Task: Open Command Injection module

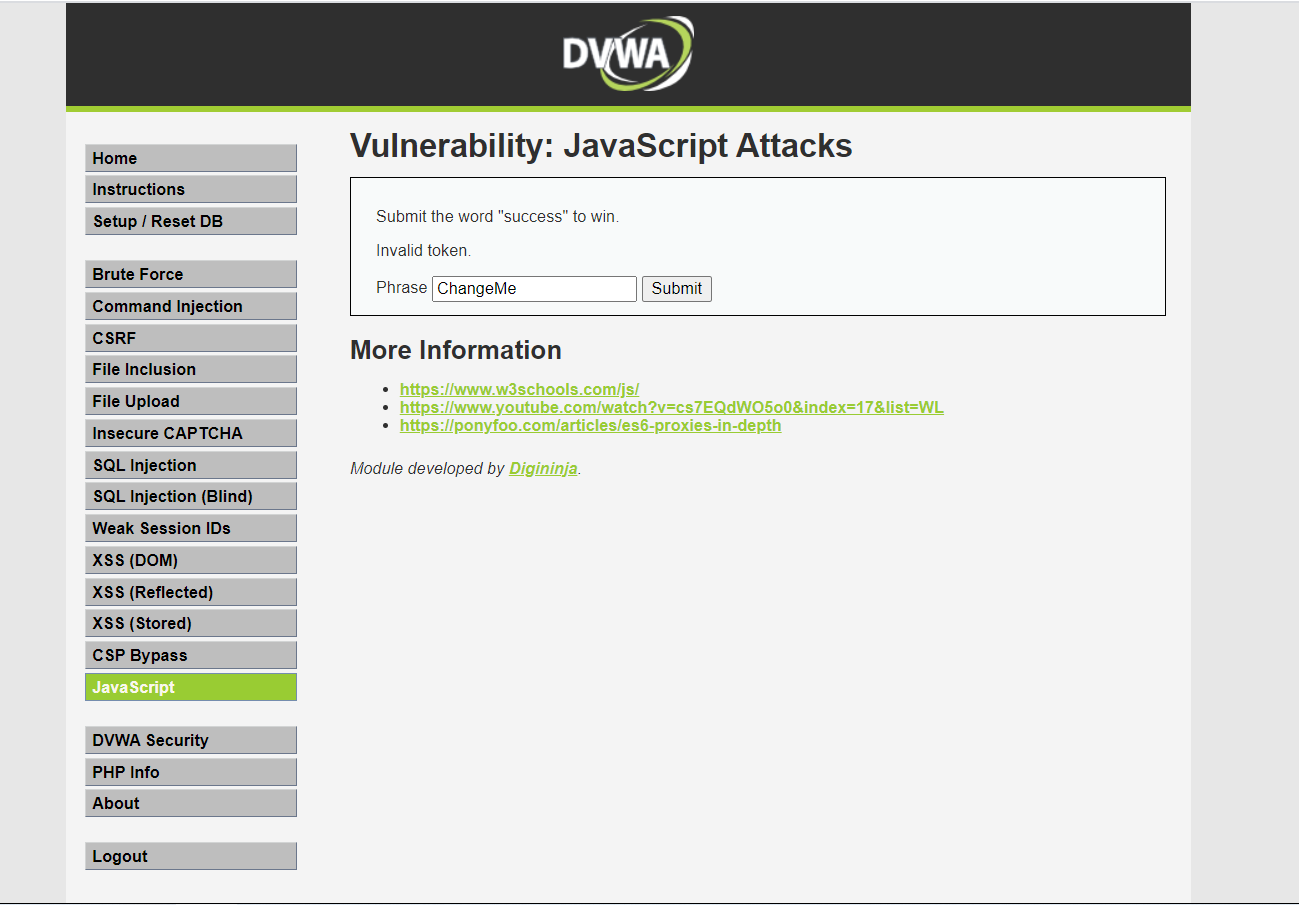Action: point(190,306)
